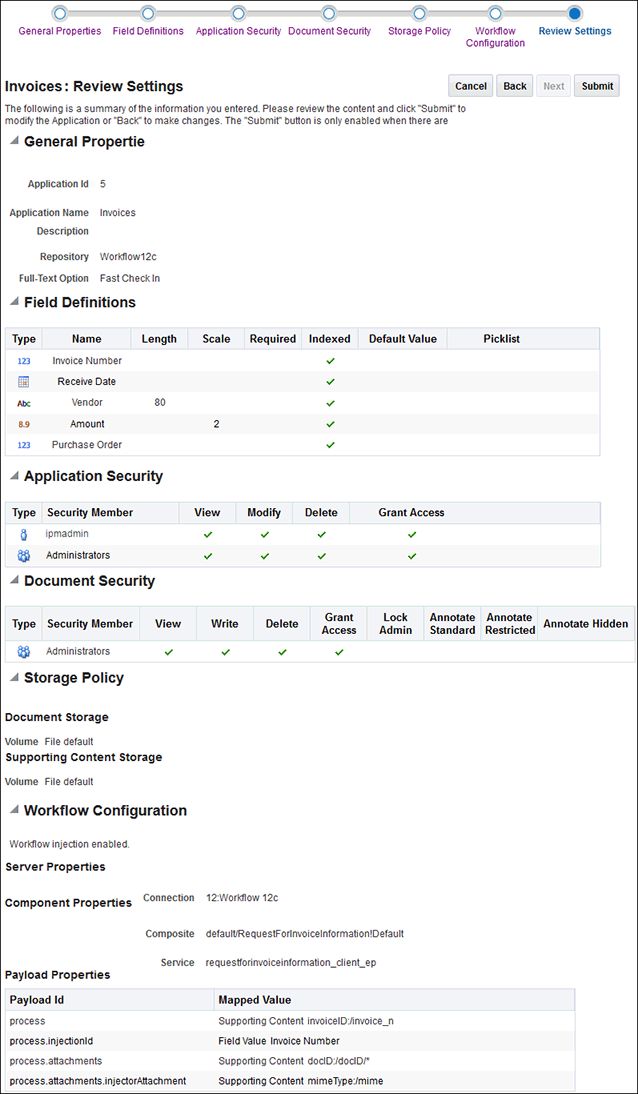Image resolution: width=638 pixels, height=1094 pixels.
Task: Click the Receive Date calendar type icon
Action: tap(24, 382)
